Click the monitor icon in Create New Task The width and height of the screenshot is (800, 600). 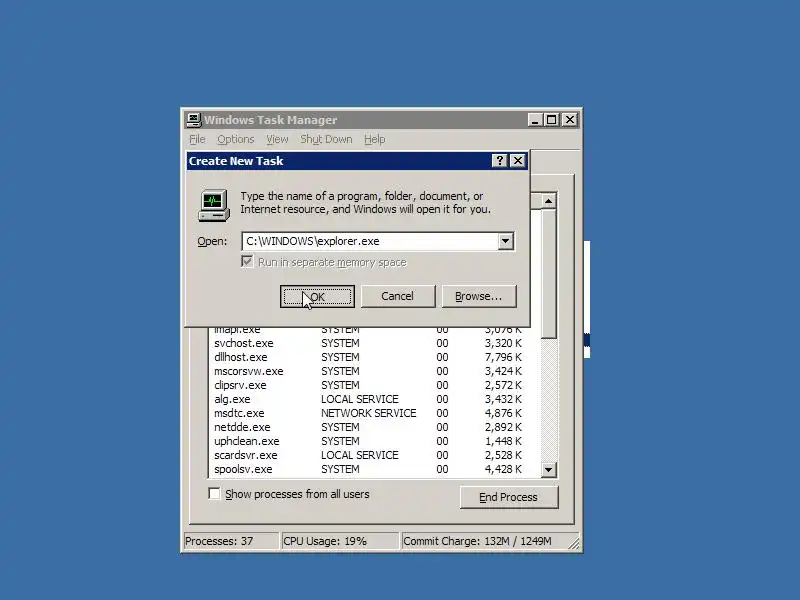click(x=214, y=205)
